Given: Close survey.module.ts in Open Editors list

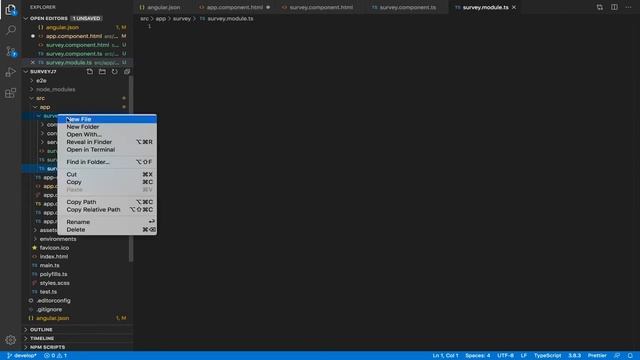Looking at the screenshot, I should click(x=33, y=62).
